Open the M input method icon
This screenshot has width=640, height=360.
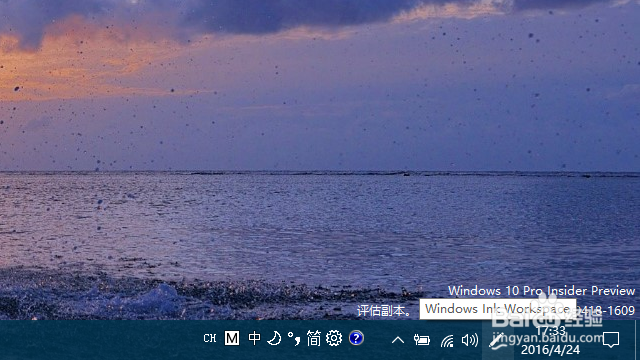tap(232, 338)
